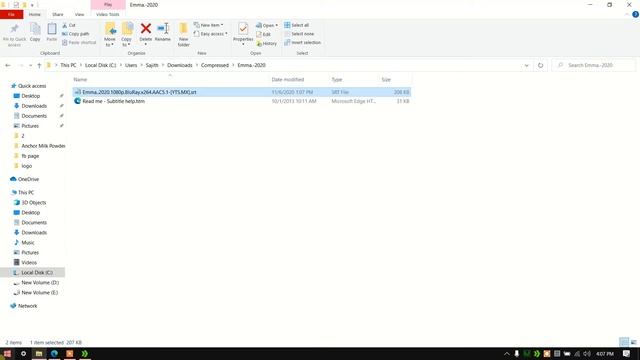Click the Cut scissors command
This screenshot has height=360, width=640.
(69, 25)
